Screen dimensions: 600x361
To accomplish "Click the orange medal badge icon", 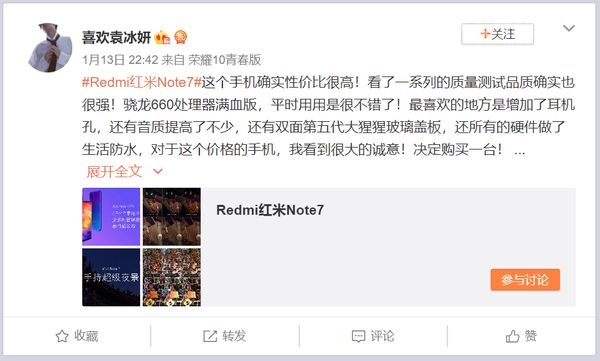I will coord(180,38).
